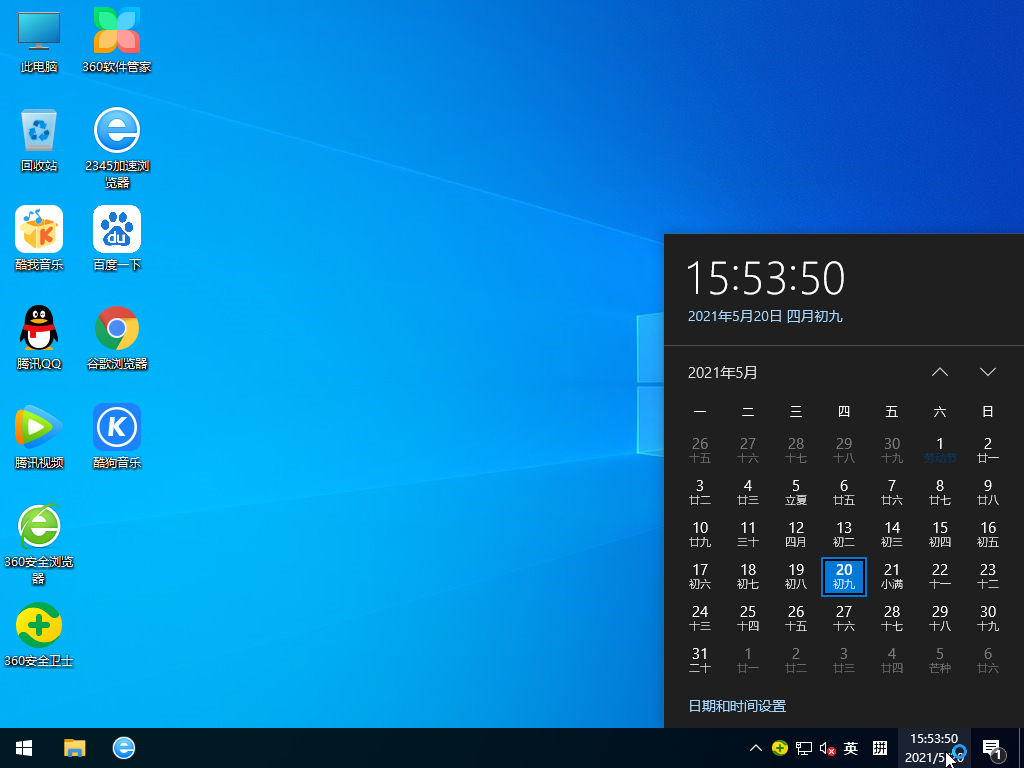1024x768 pixels.
Task: Click the 2021年5月20日 四月初九 date text
Action: (765, 317)
